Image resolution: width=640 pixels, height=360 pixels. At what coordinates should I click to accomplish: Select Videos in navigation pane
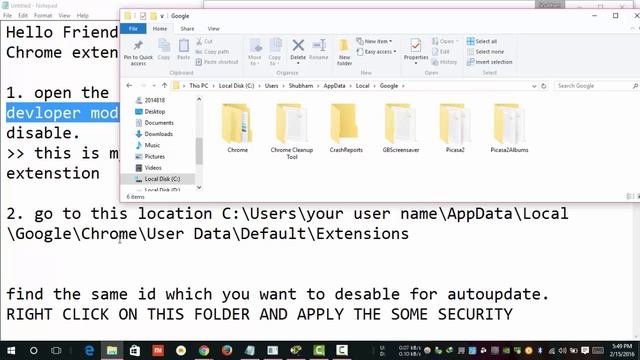coord(153,168)
